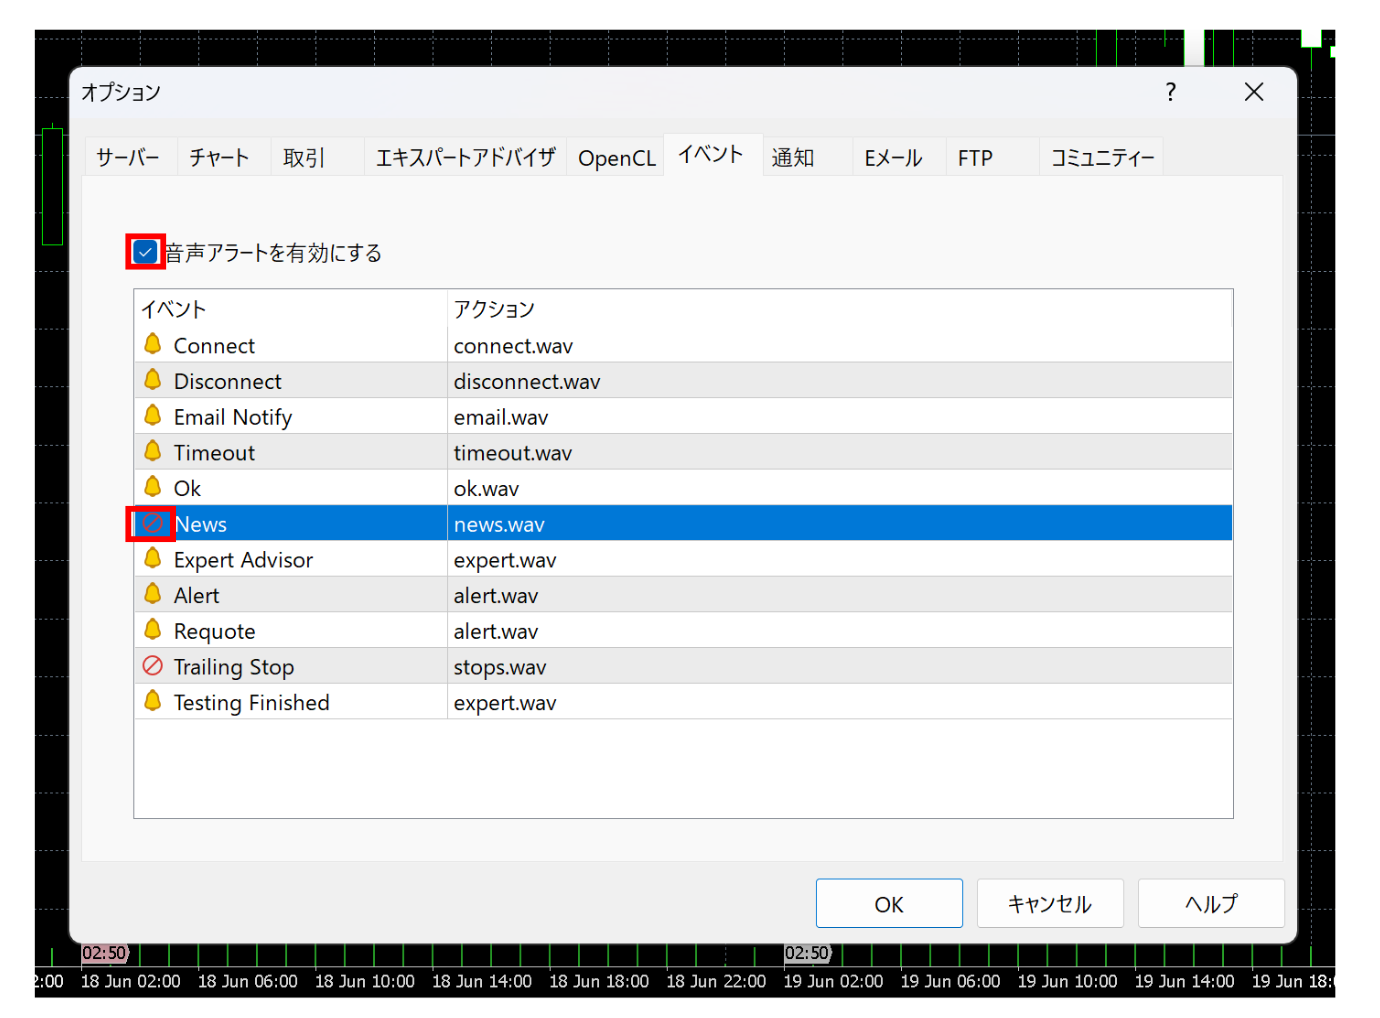Open help using the ヘルプ button
The height and width of the screenshot is (1018, 1380).
[1210, 902]
